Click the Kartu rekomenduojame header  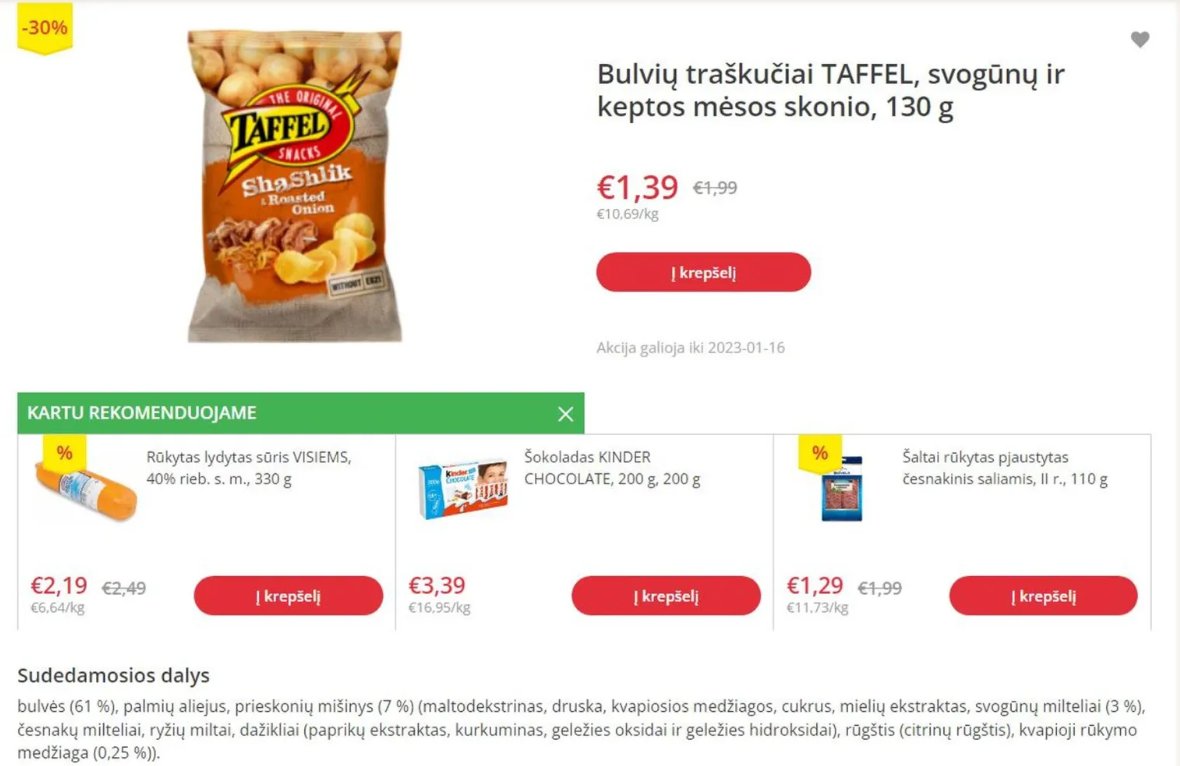point(141,413)
